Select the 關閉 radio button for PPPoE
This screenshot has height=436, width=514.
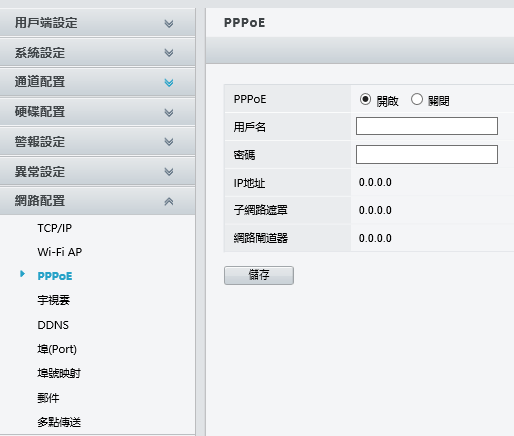[417, 99]
